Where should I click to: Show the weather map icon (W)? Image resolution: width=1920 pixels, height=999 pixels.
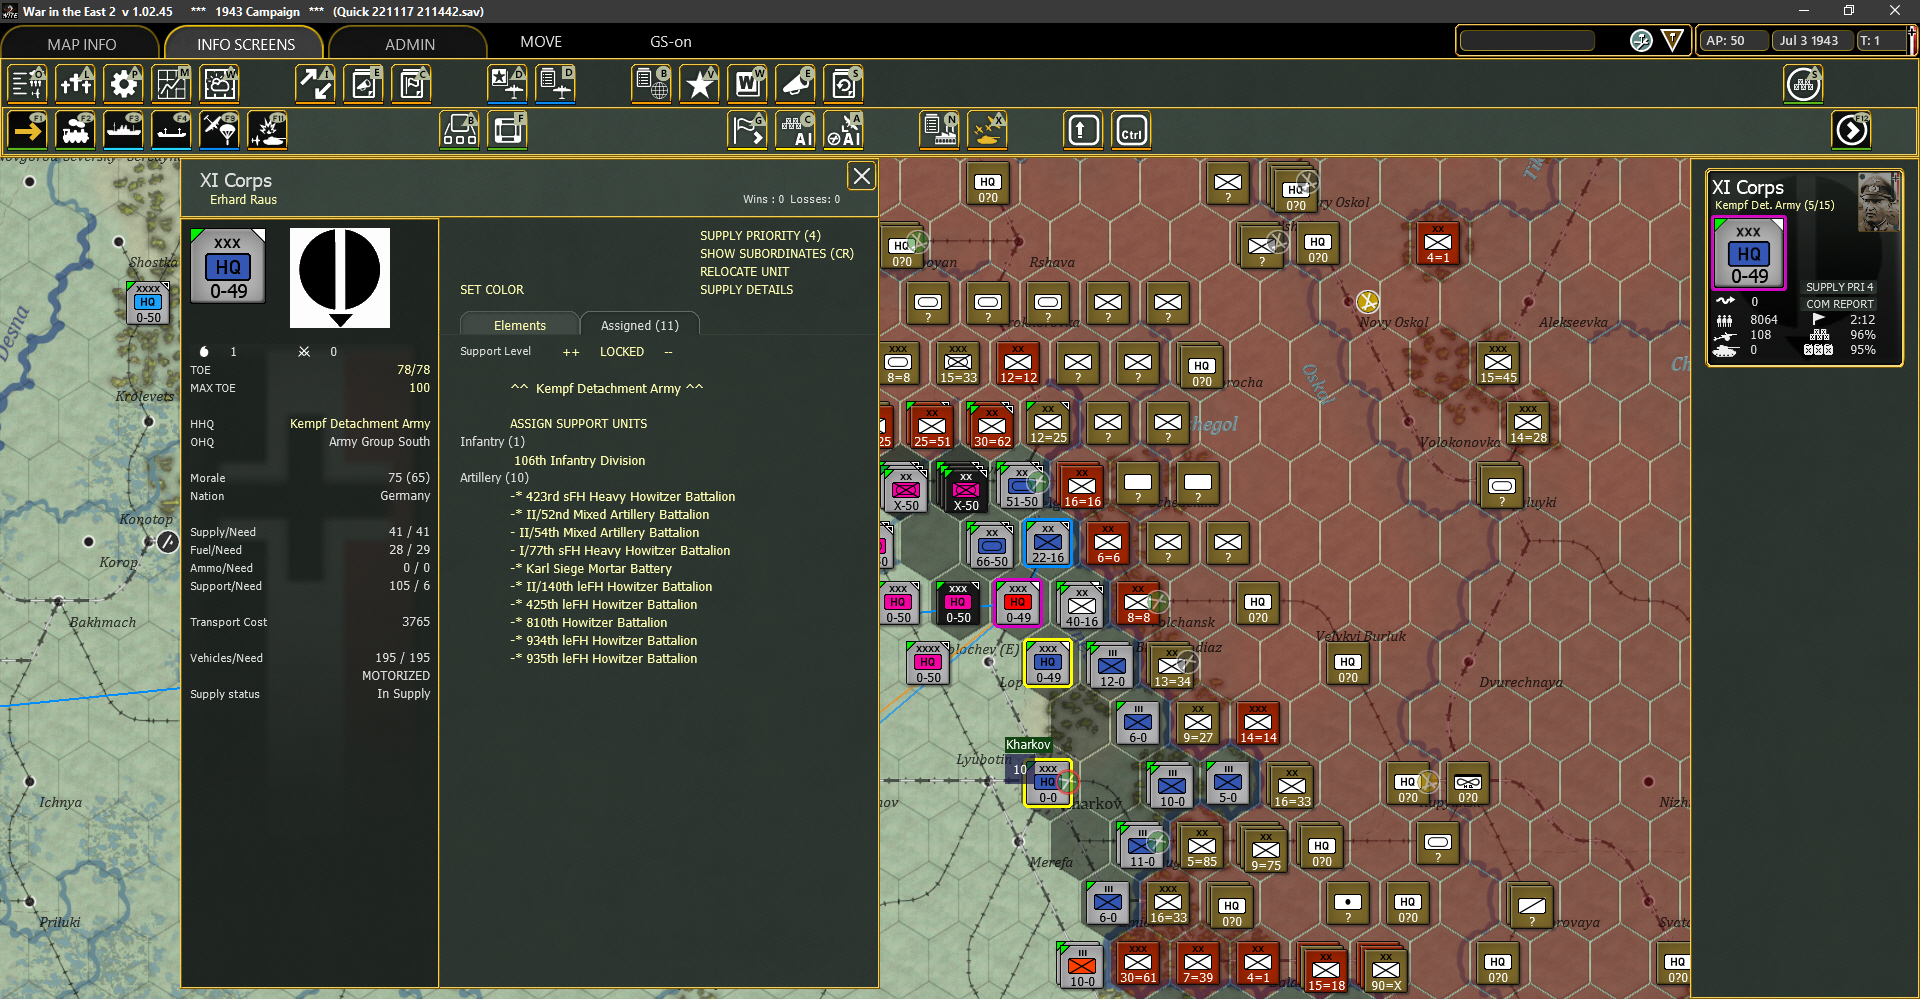click(219, 84)
